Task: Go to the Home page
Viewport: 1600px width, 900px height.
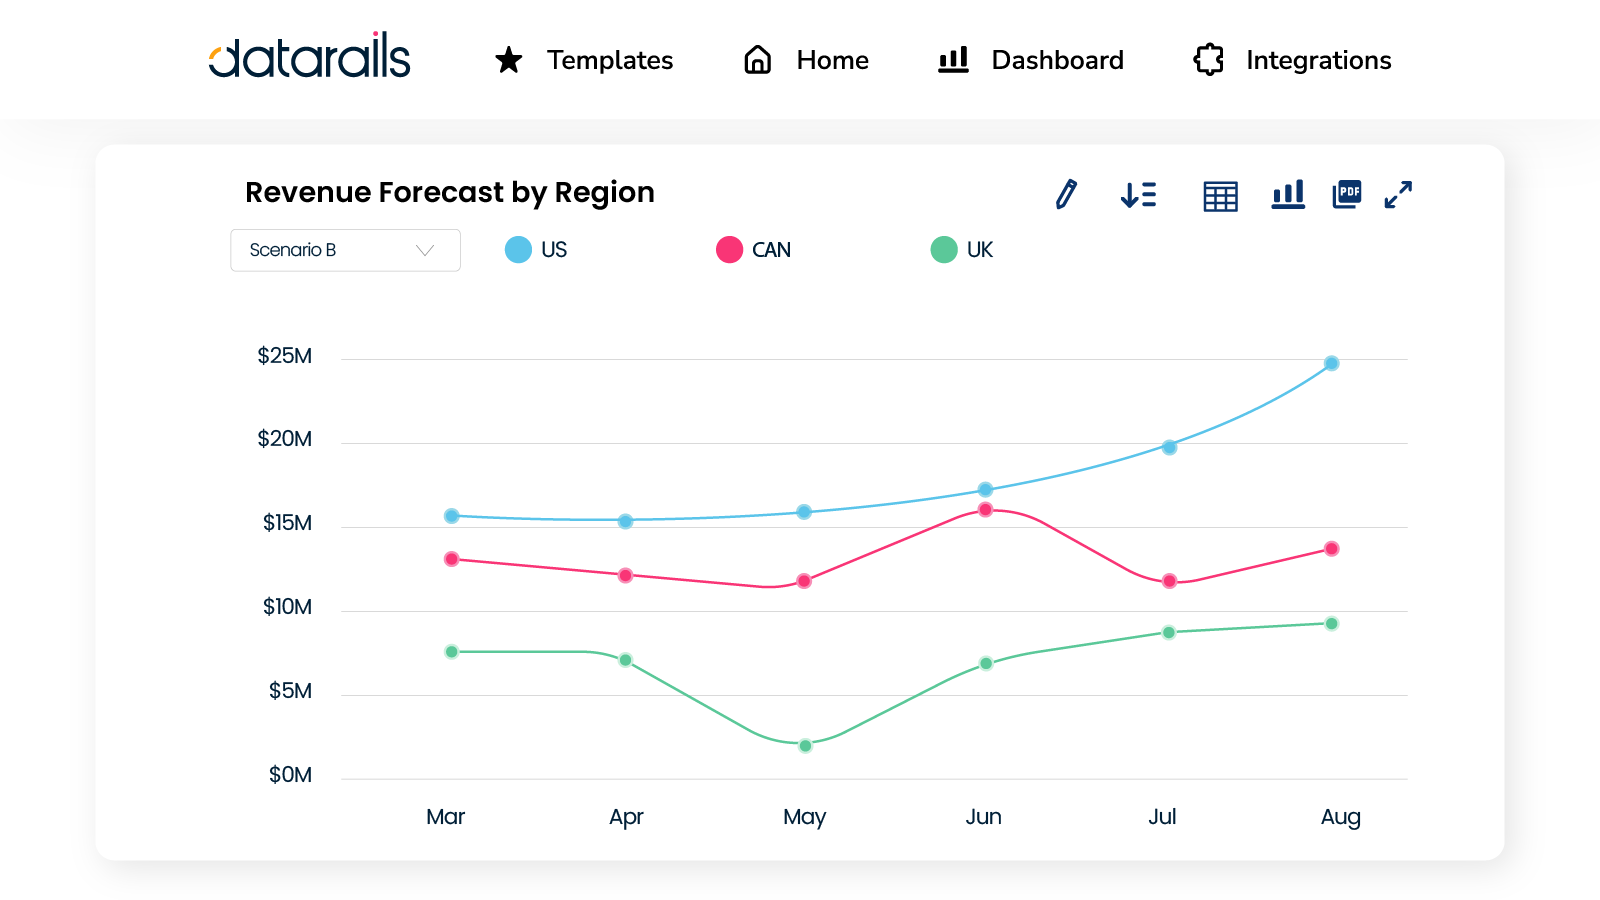Action: [805, 60]
